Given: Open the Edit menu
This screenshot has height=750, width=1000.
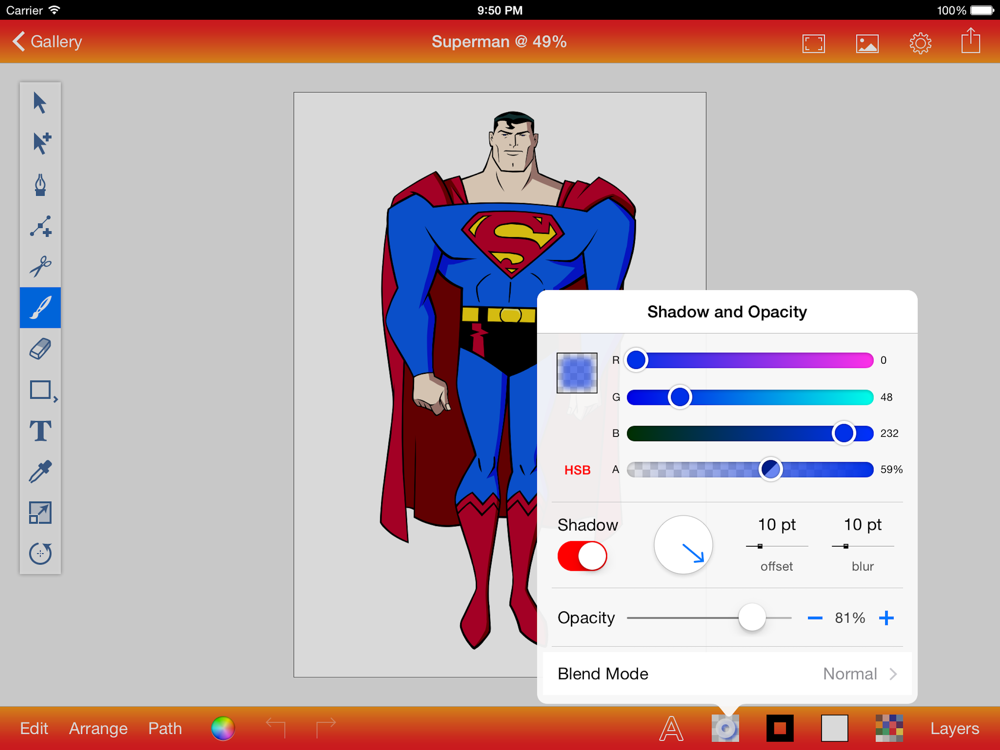Looking at the screenshot, I should pyautogui.click(x=34, y=728).
